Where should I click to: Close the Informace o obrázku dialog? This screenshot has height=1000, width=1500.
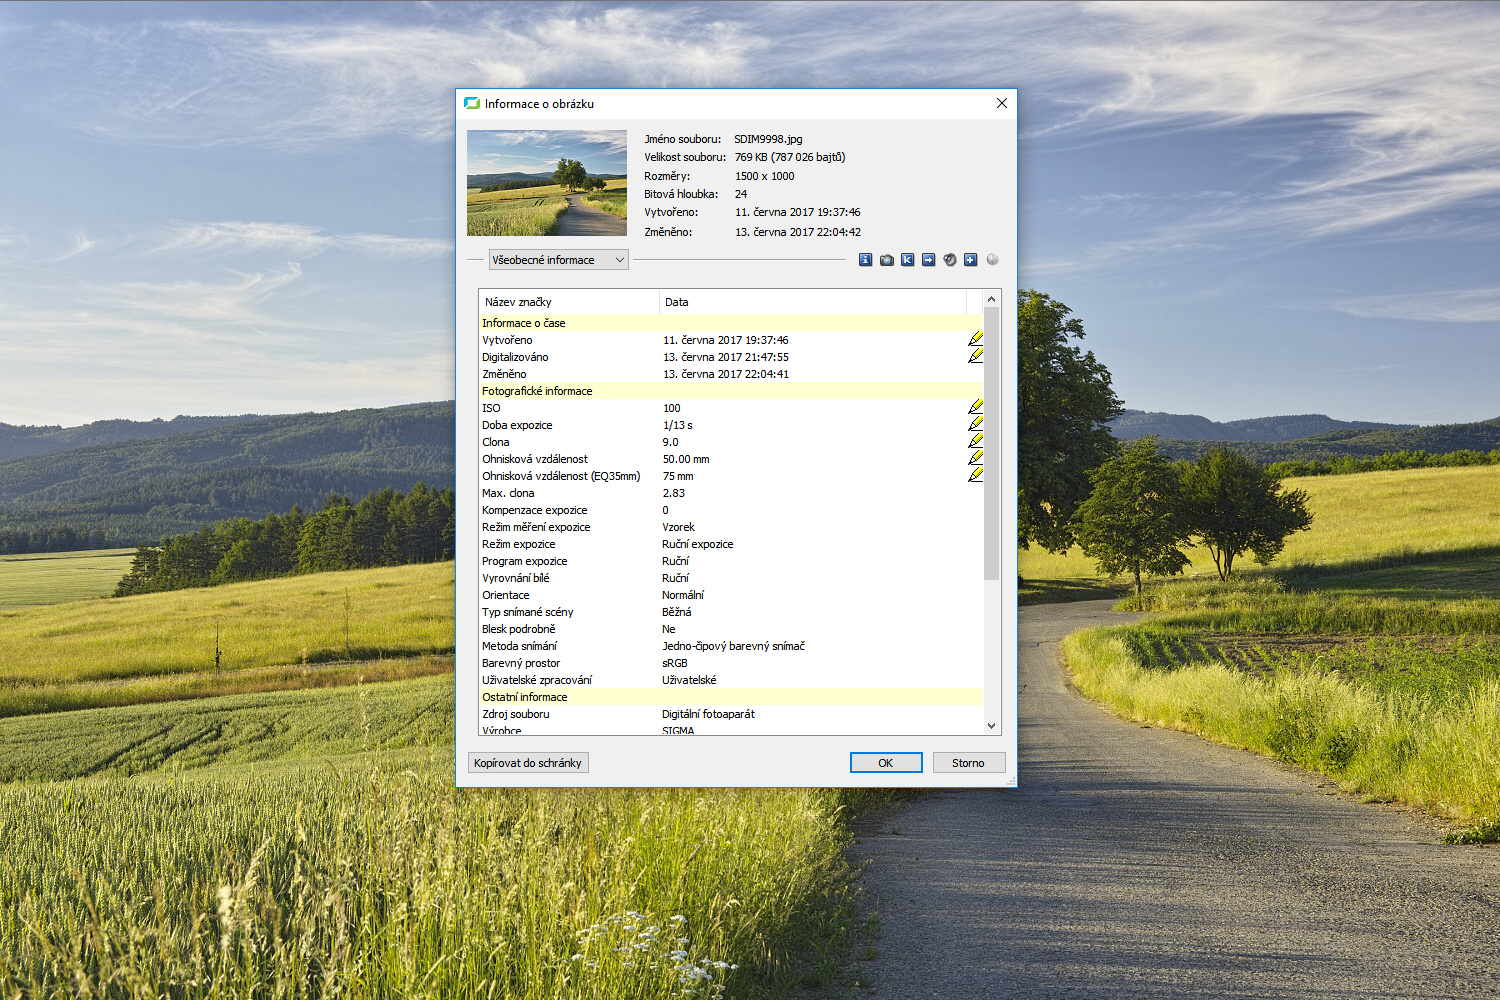pyautogui.click(x=1001, y=103)
